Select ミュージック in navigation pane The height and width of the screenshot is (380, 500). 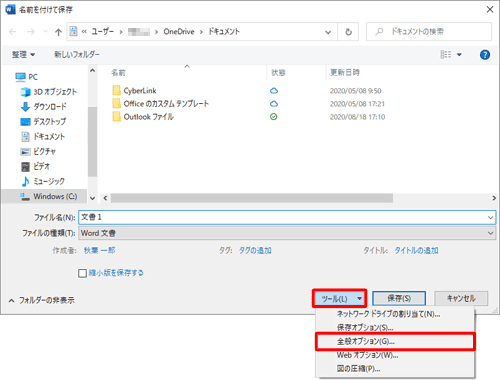tap(43, 181)
